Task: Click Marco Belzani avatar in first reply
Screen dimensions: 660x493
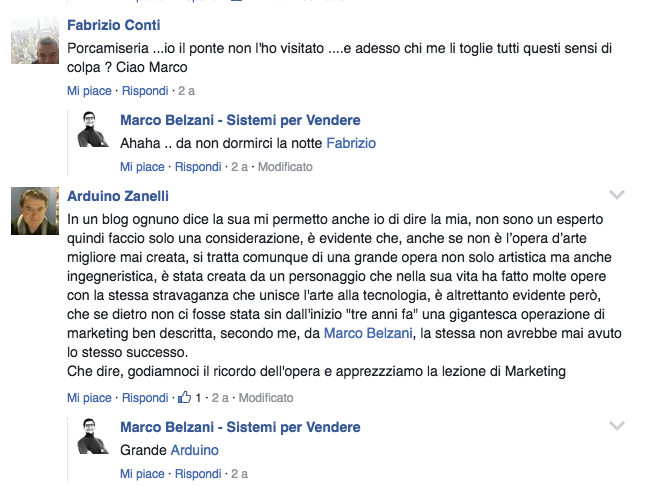Action: [x=93, y=130]
